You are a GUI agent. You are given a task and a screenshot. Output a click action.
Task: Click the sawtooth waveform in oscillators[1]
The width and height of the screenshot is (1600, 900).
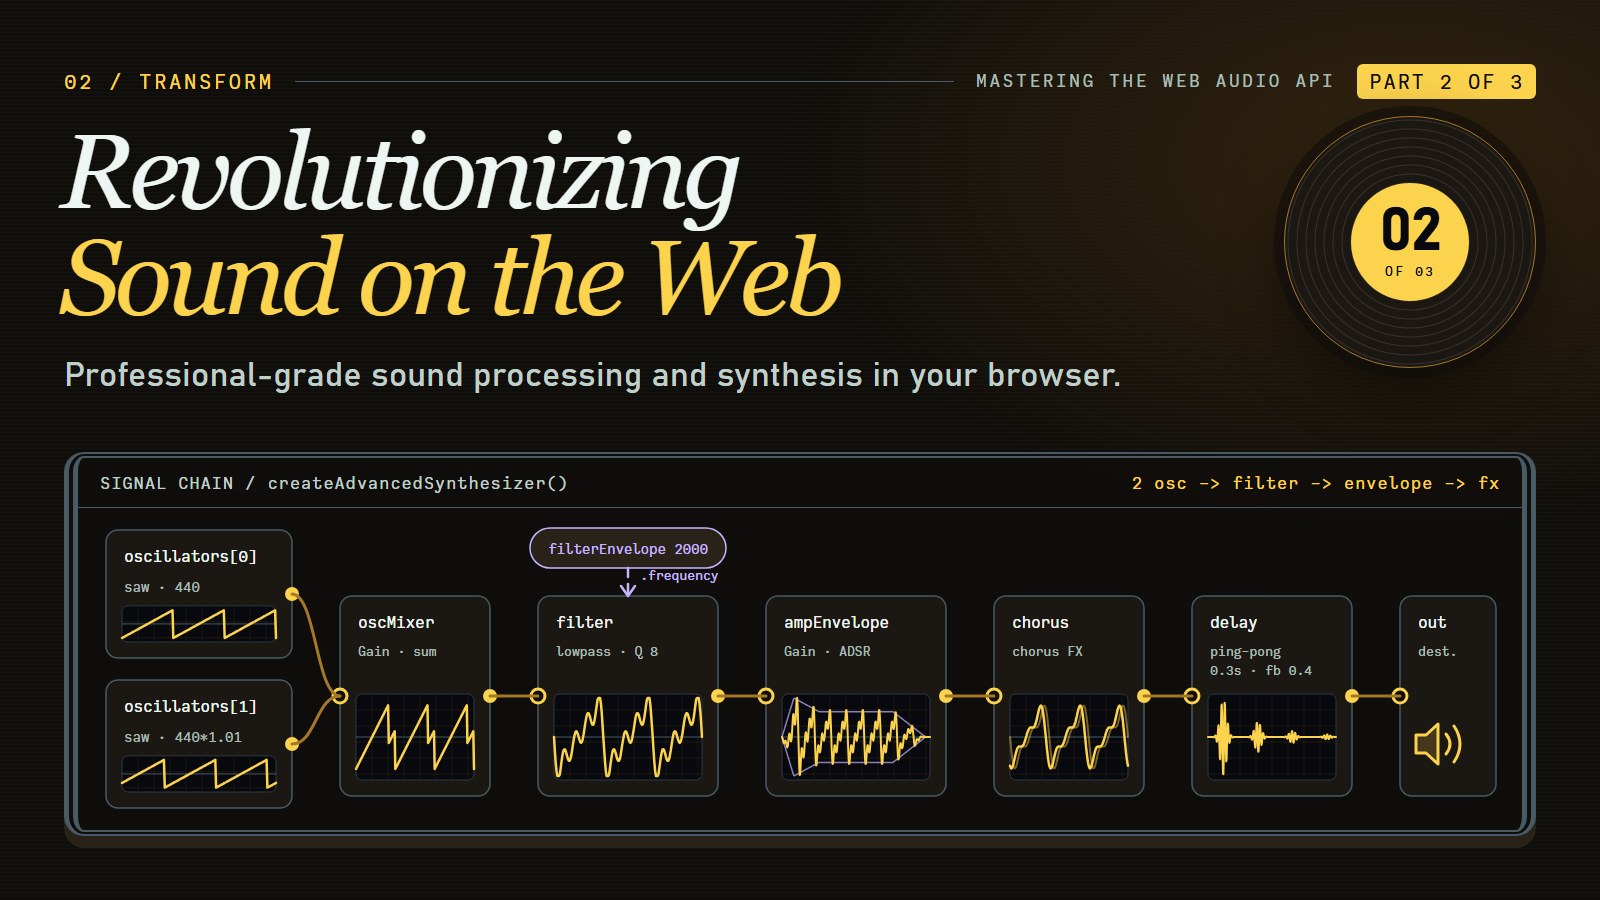pos(199,774)
